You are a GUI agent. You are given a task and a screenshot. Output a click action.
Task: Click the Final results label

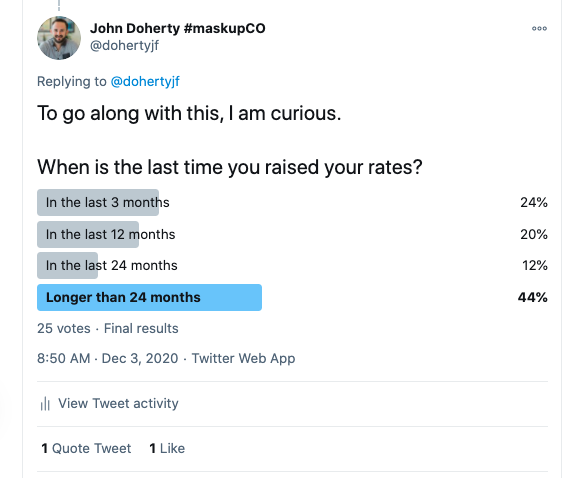tap(141, 328)
